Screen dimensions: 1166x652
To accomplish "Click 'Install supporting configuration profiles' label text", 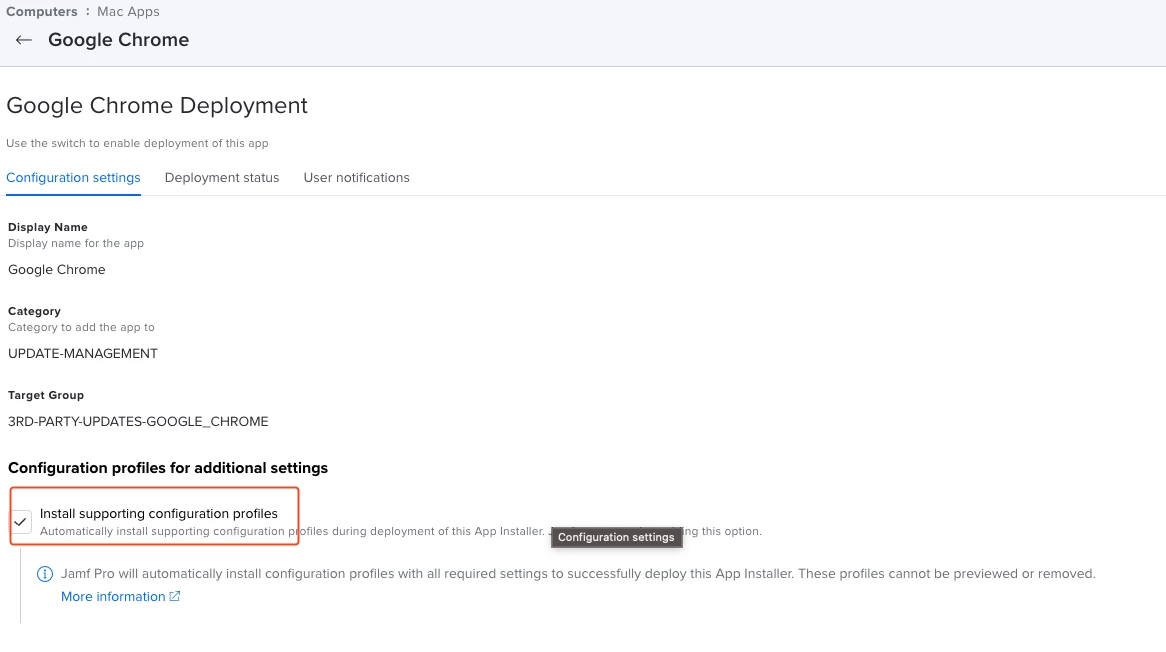I will [x=158, y=514].
